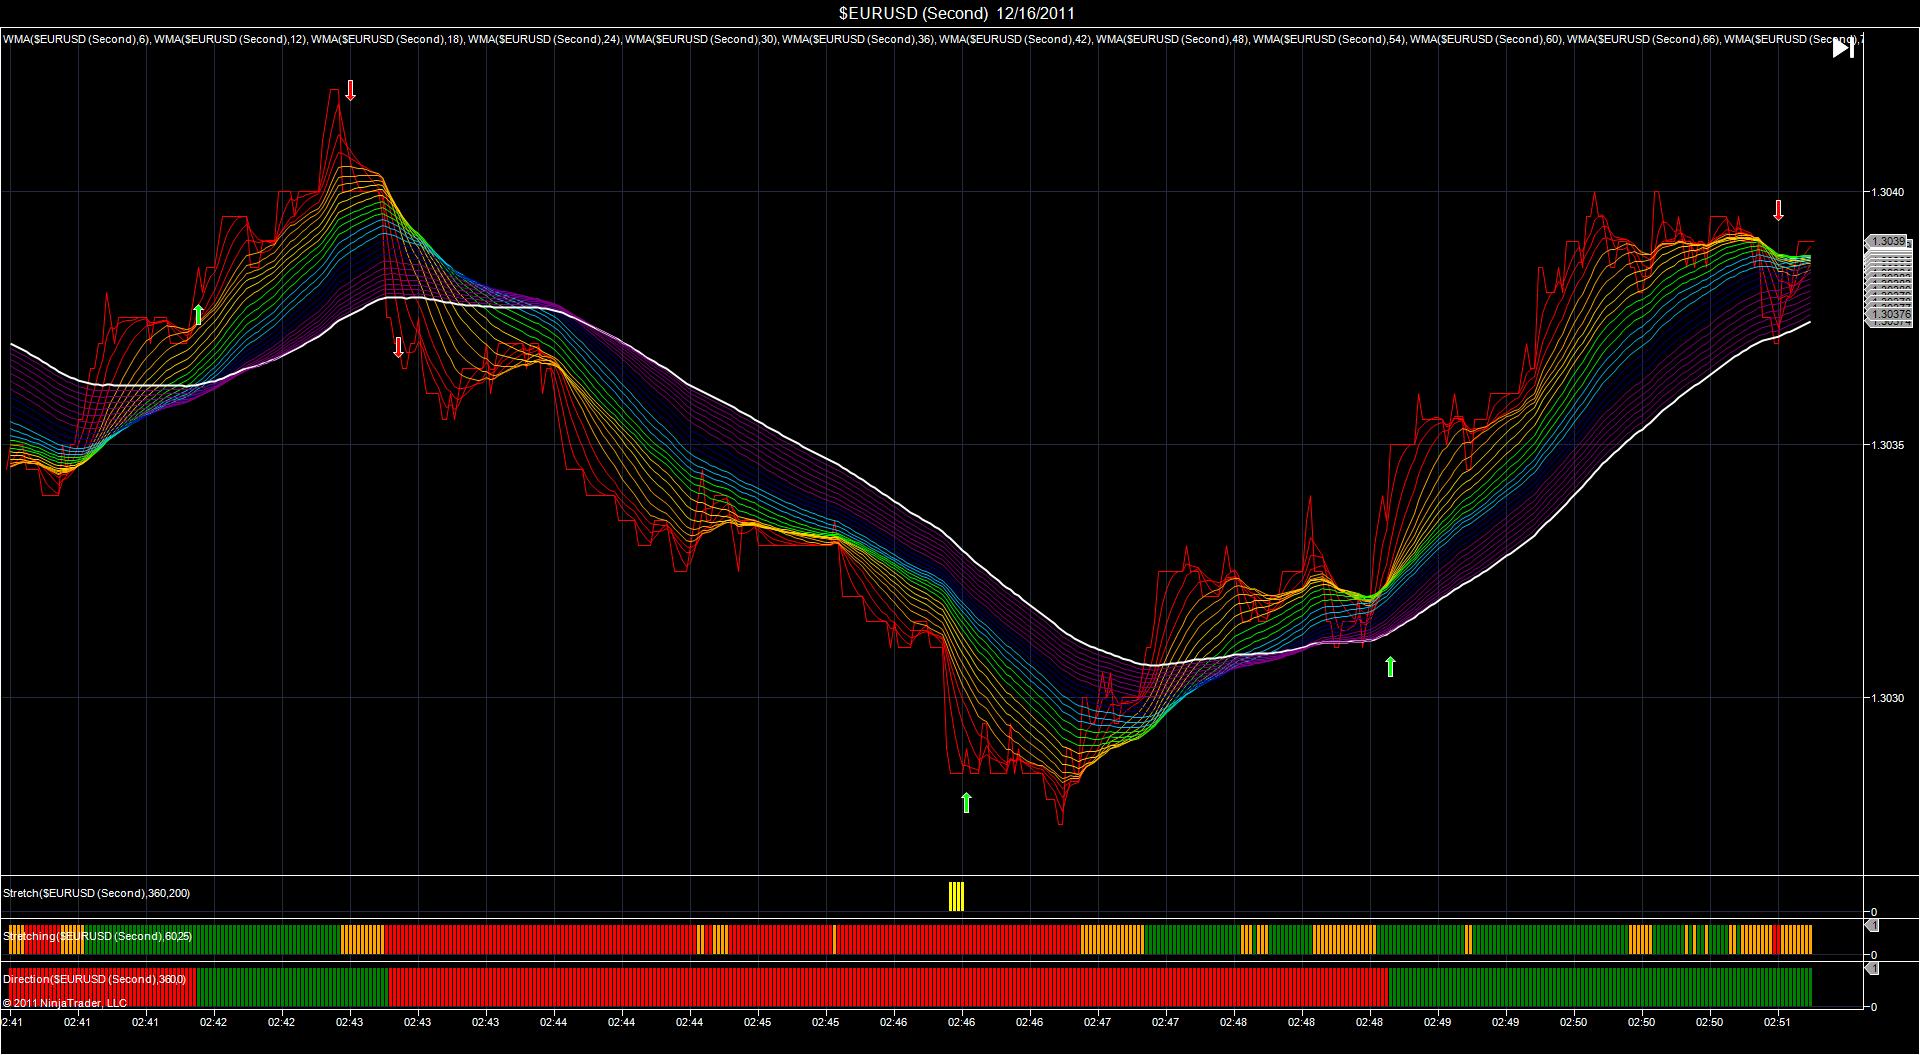
Task: Select the green up arrow beneath the white average line
Action: click(x=1390, y=667)
